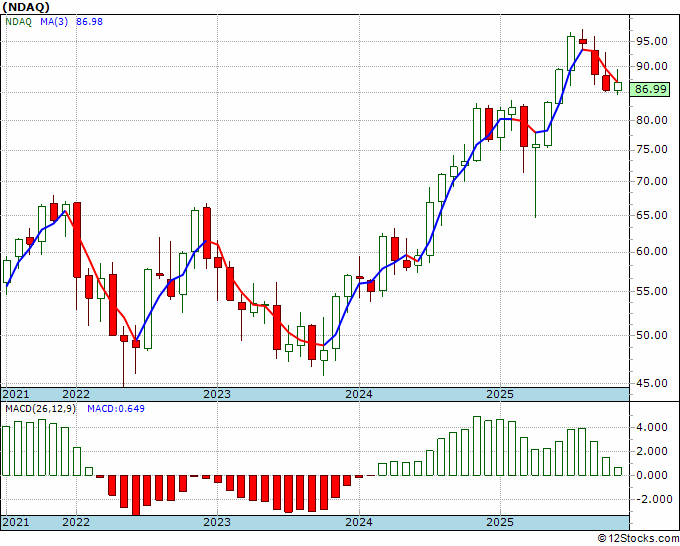This screenshot has height=546, width=680.
Task: Click the 95.00 price axis label
Action: tap(651, 42)
